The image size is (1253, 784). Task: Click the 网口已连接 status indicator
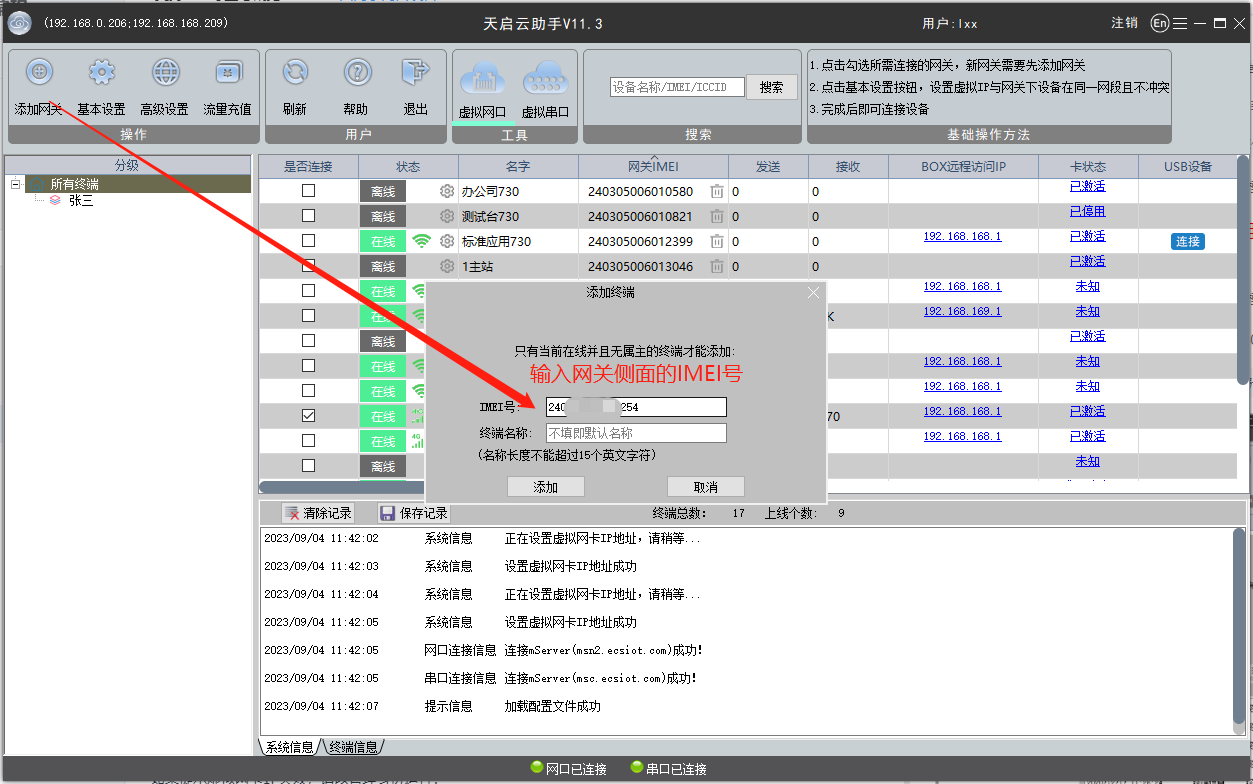tap(568, 769)
